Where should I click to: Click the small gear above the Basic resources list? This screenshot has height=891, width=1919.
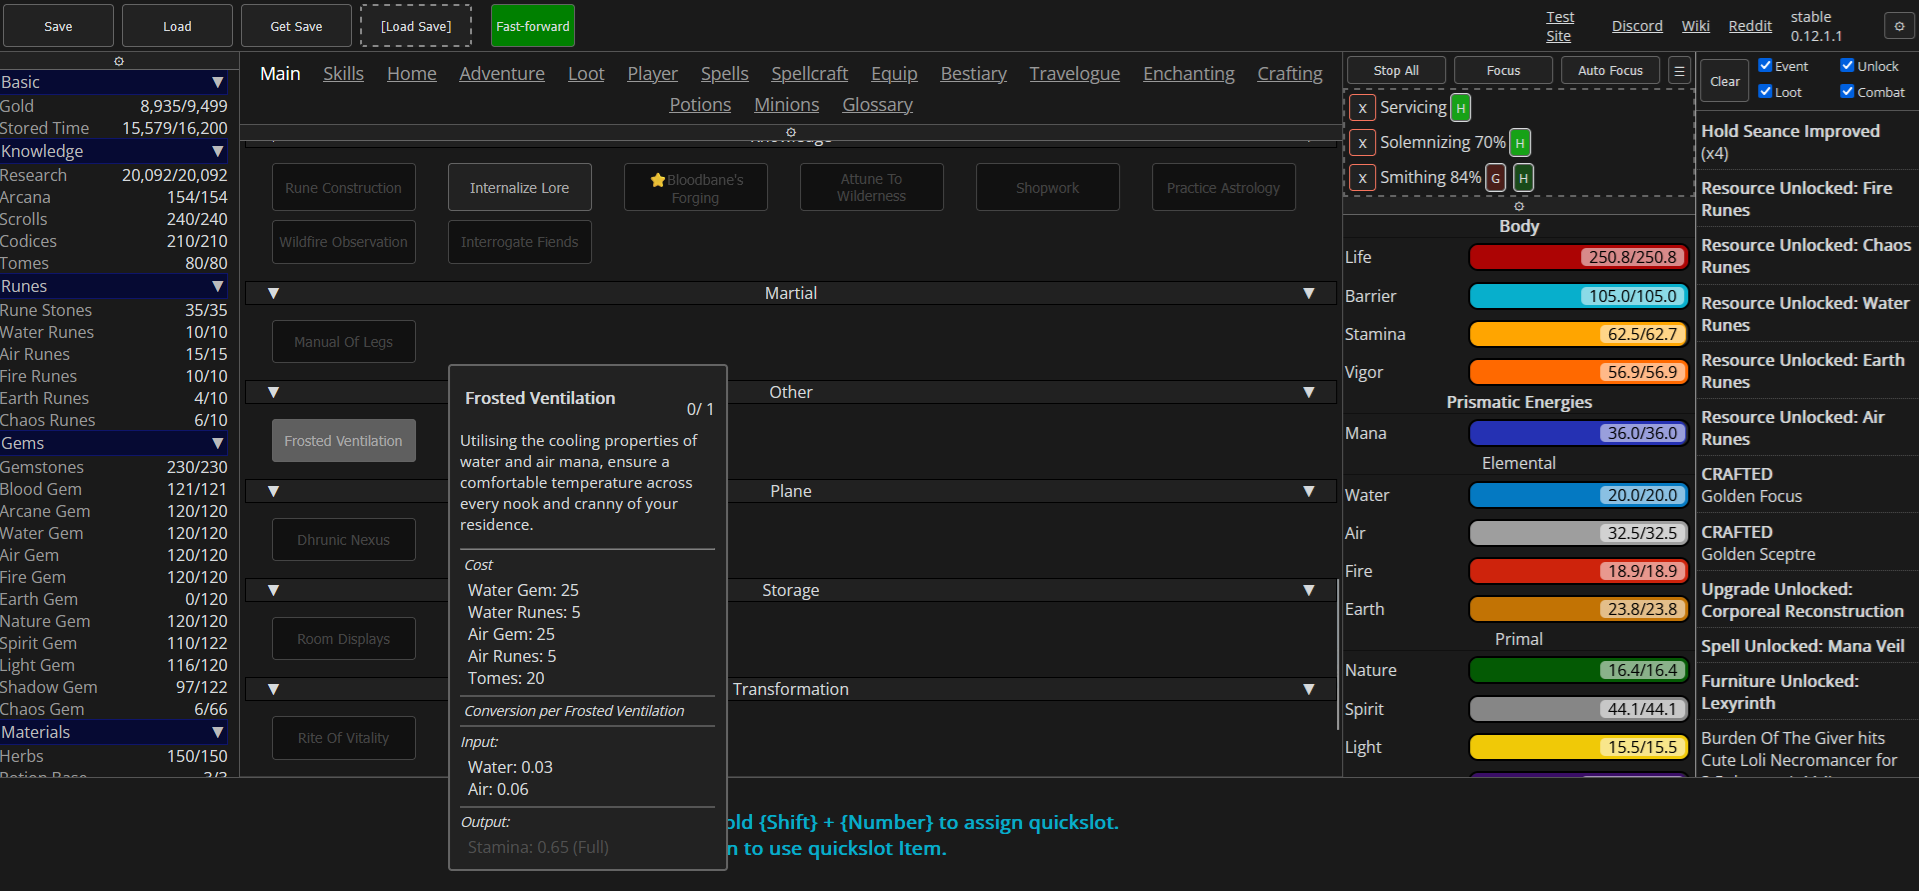point(119,61)
